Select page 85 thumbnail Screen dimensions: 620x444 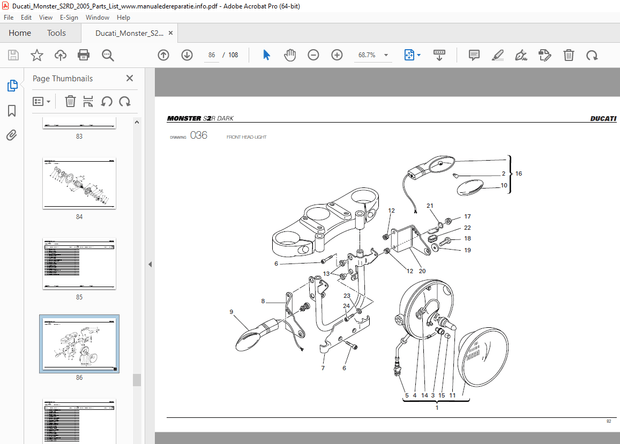click(x=79, y=264)
